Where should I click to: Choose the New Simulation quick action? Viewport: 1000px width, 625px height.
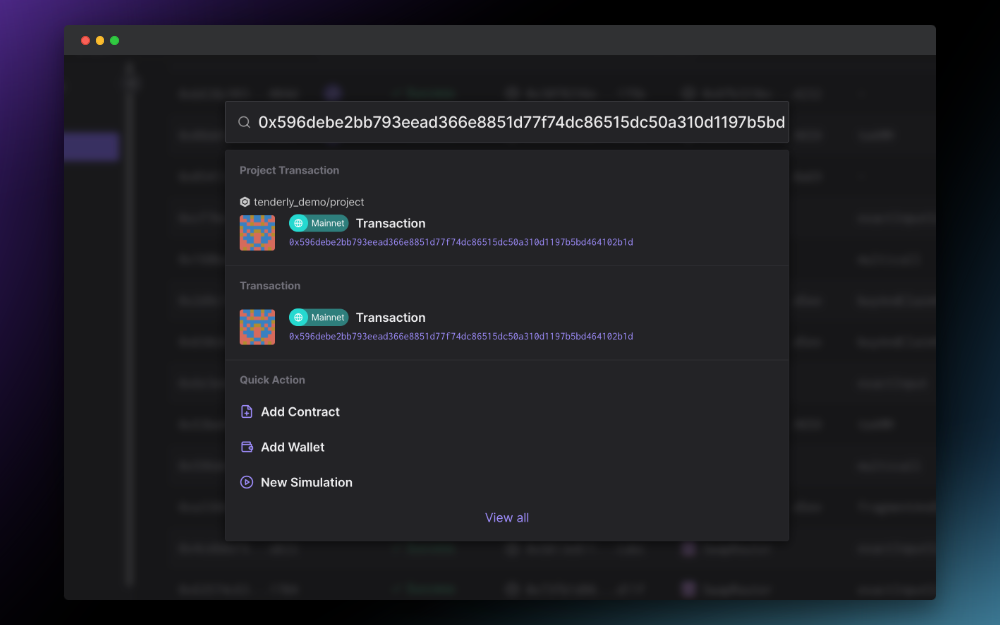tap(307, 483)
